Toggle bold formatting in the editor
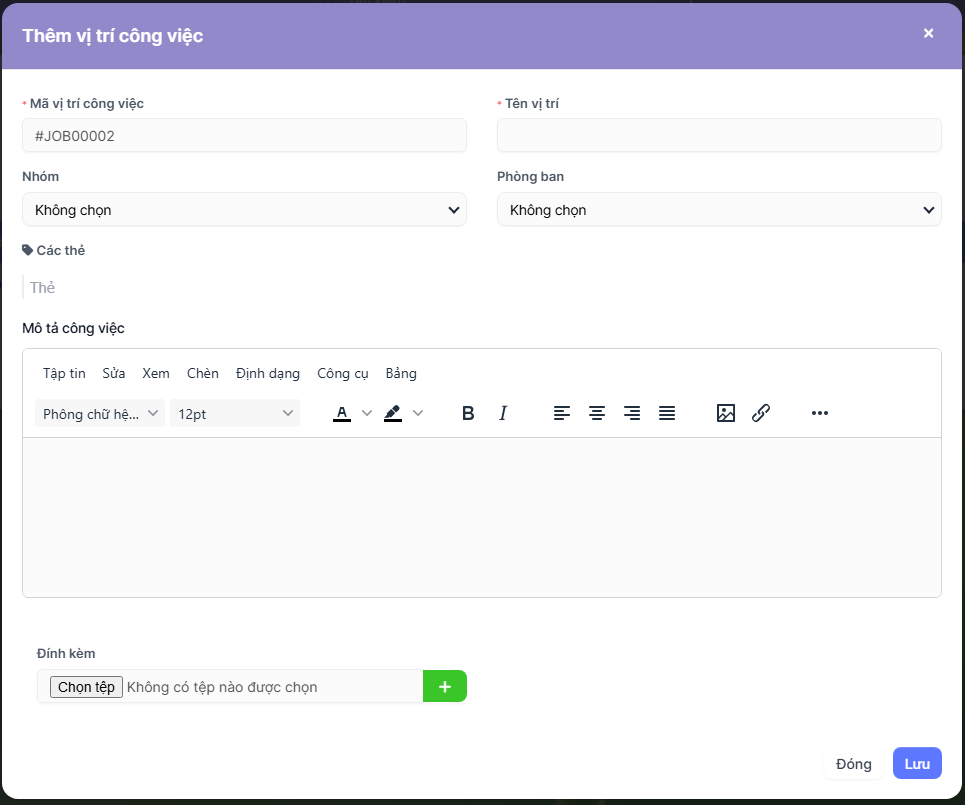 [468, 413]
